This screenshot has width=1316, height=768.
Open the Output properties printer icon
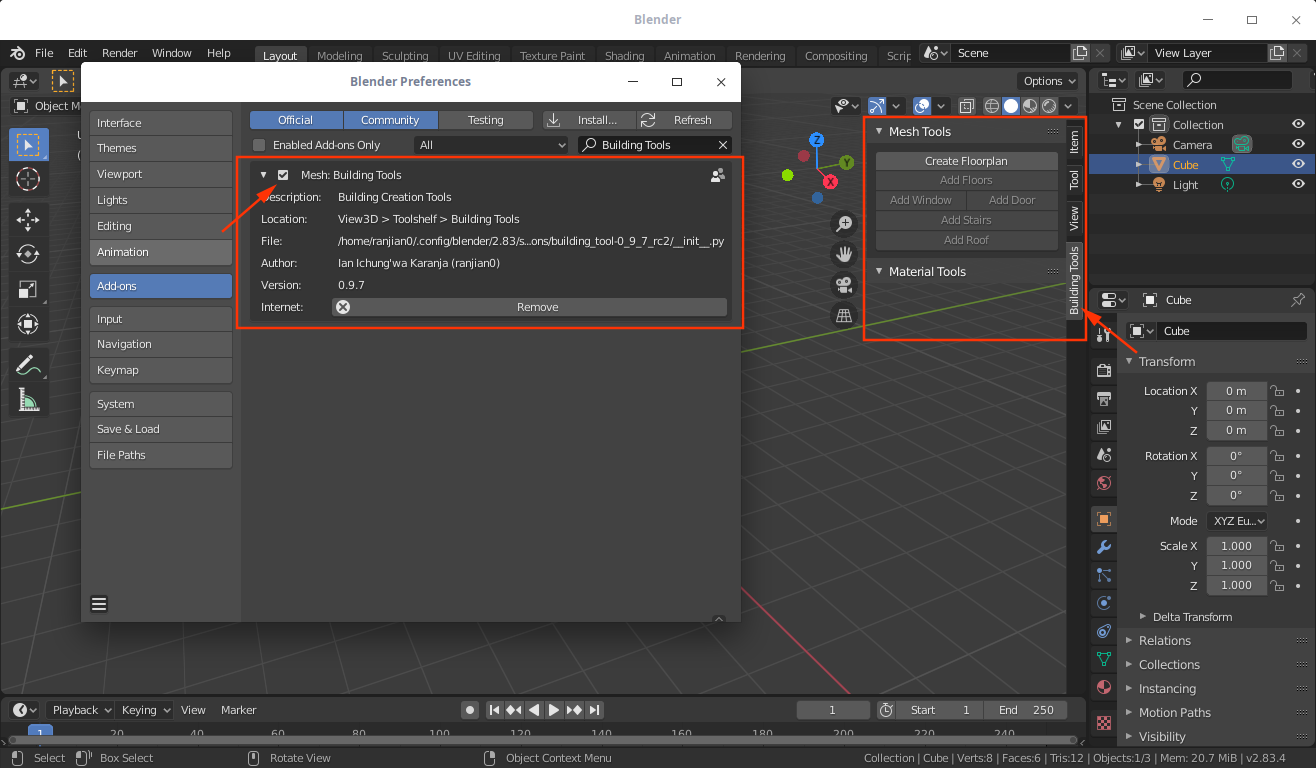[x=1104, y=399]
